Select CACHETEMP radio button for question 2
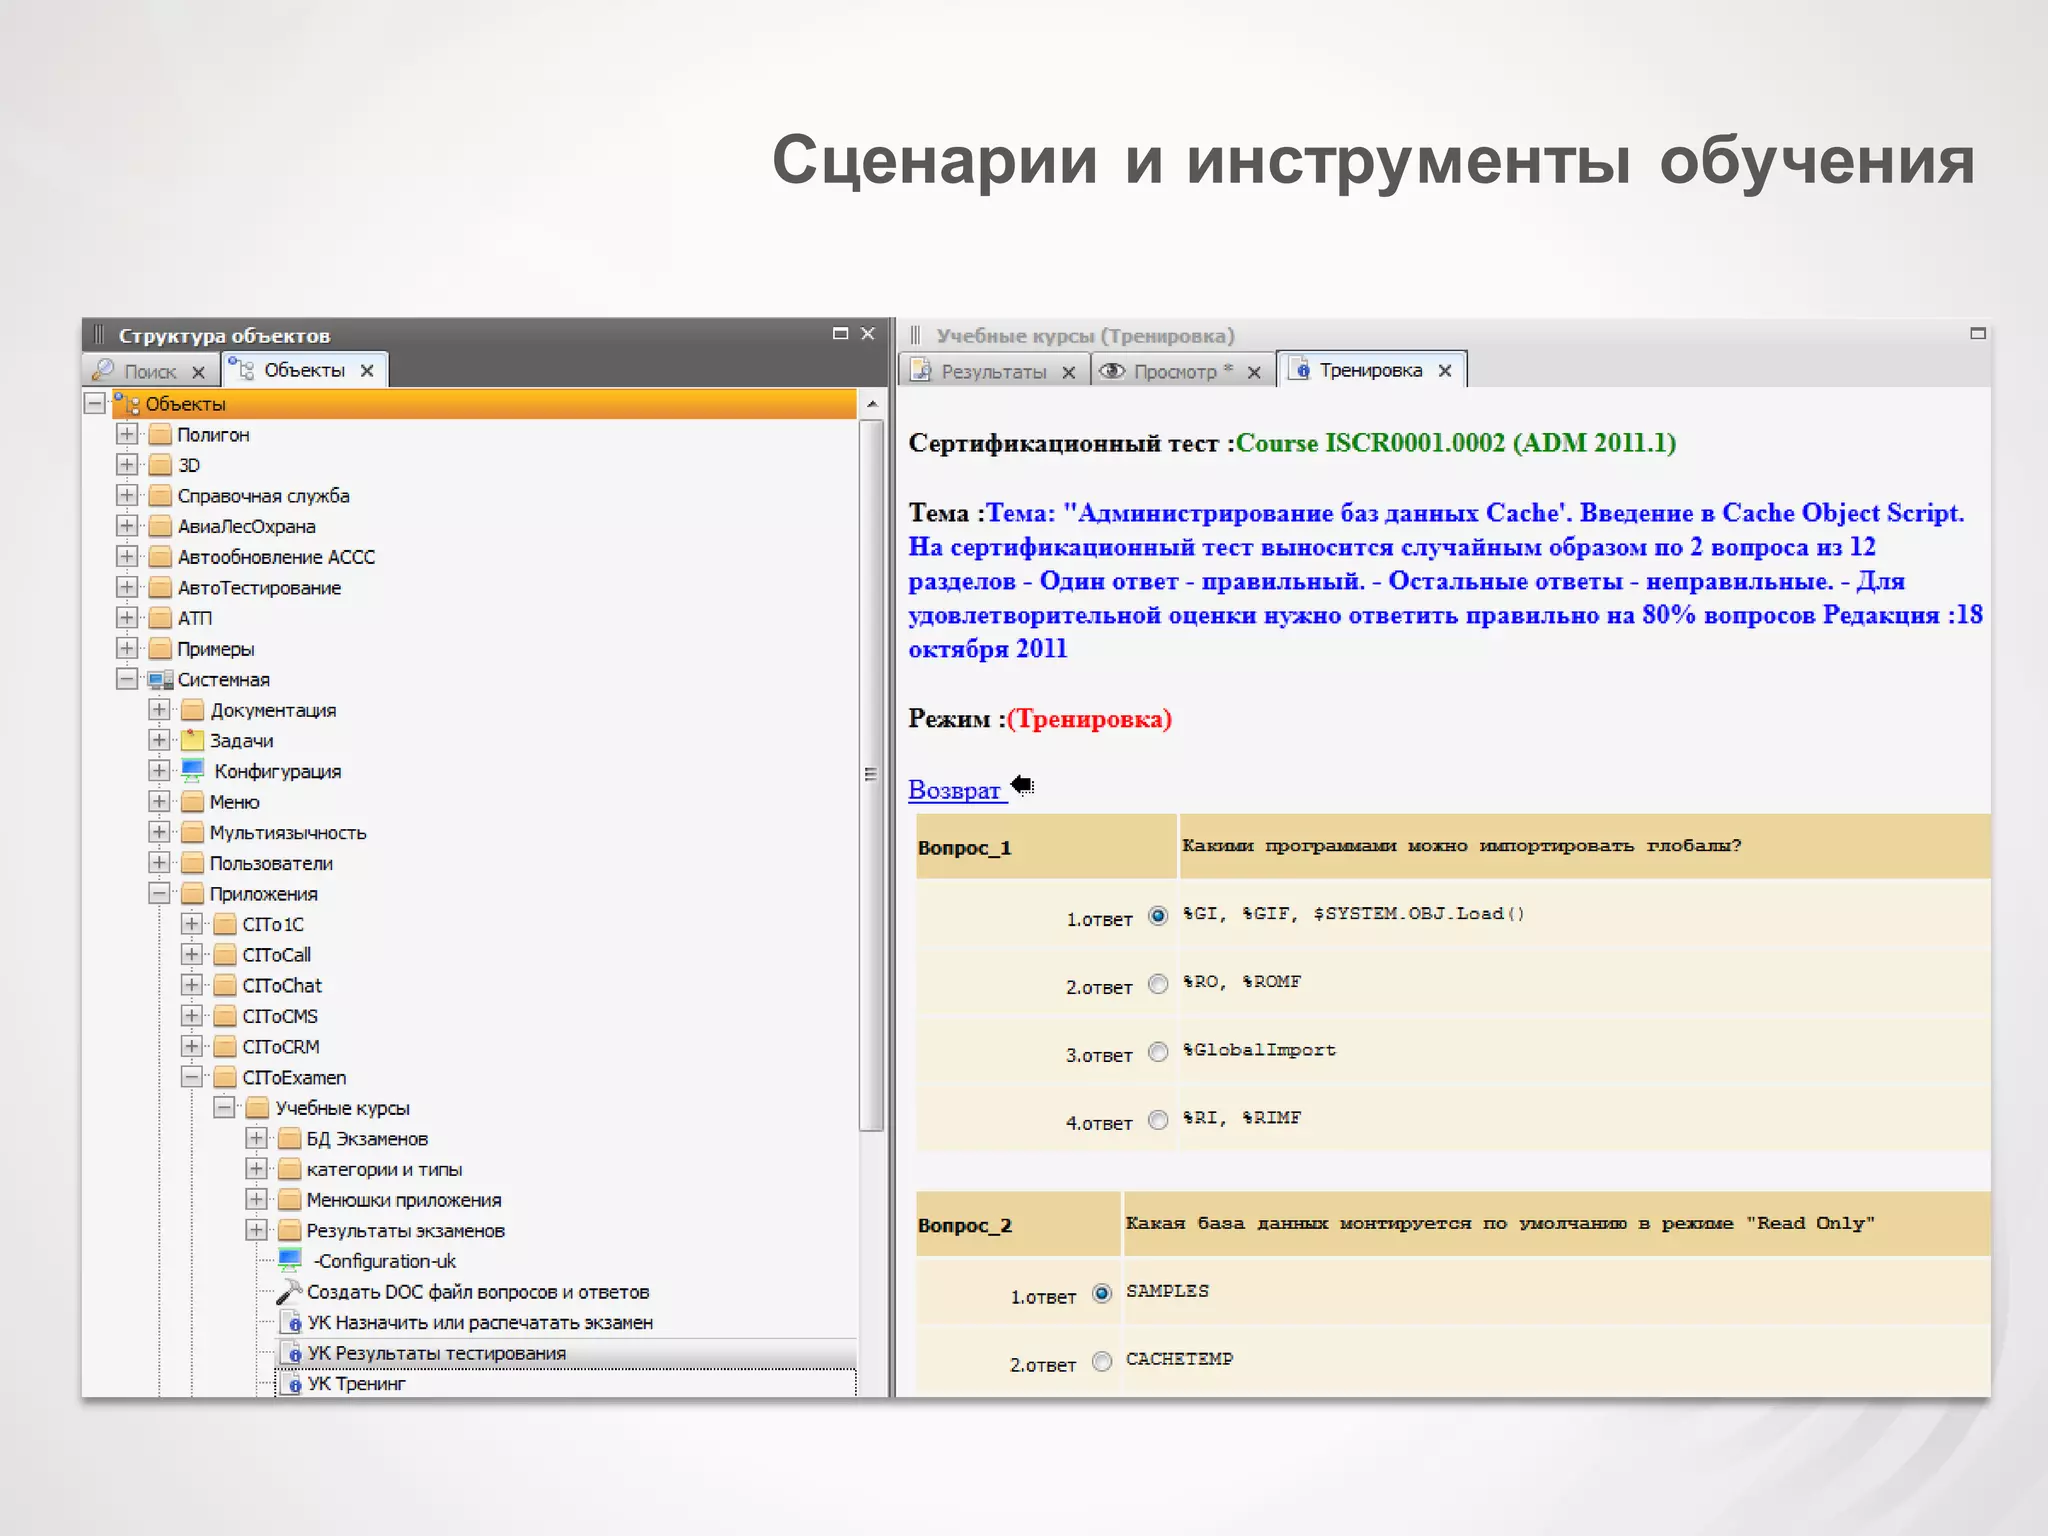Screen dimensions: 2048x1536 click(1102, 1362)
